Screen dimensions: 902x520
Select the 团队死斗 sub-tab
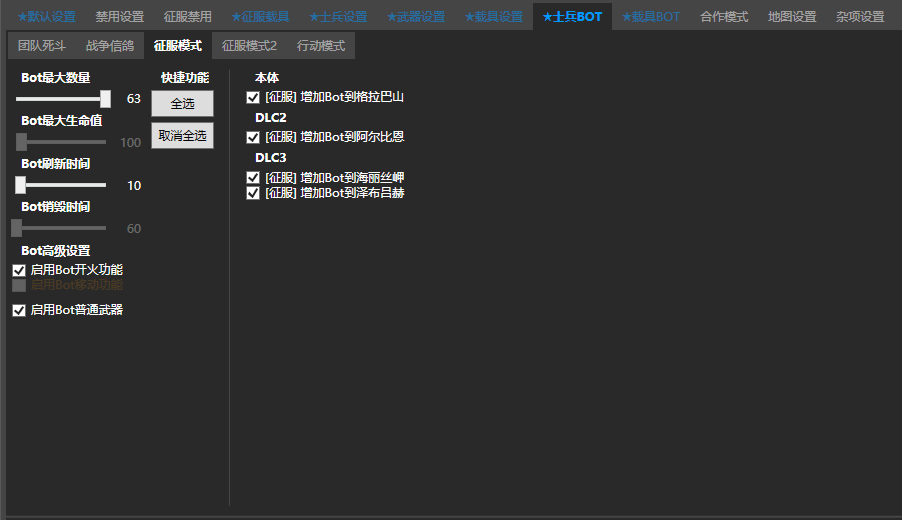pyautogui.click(x=42, y=46)
